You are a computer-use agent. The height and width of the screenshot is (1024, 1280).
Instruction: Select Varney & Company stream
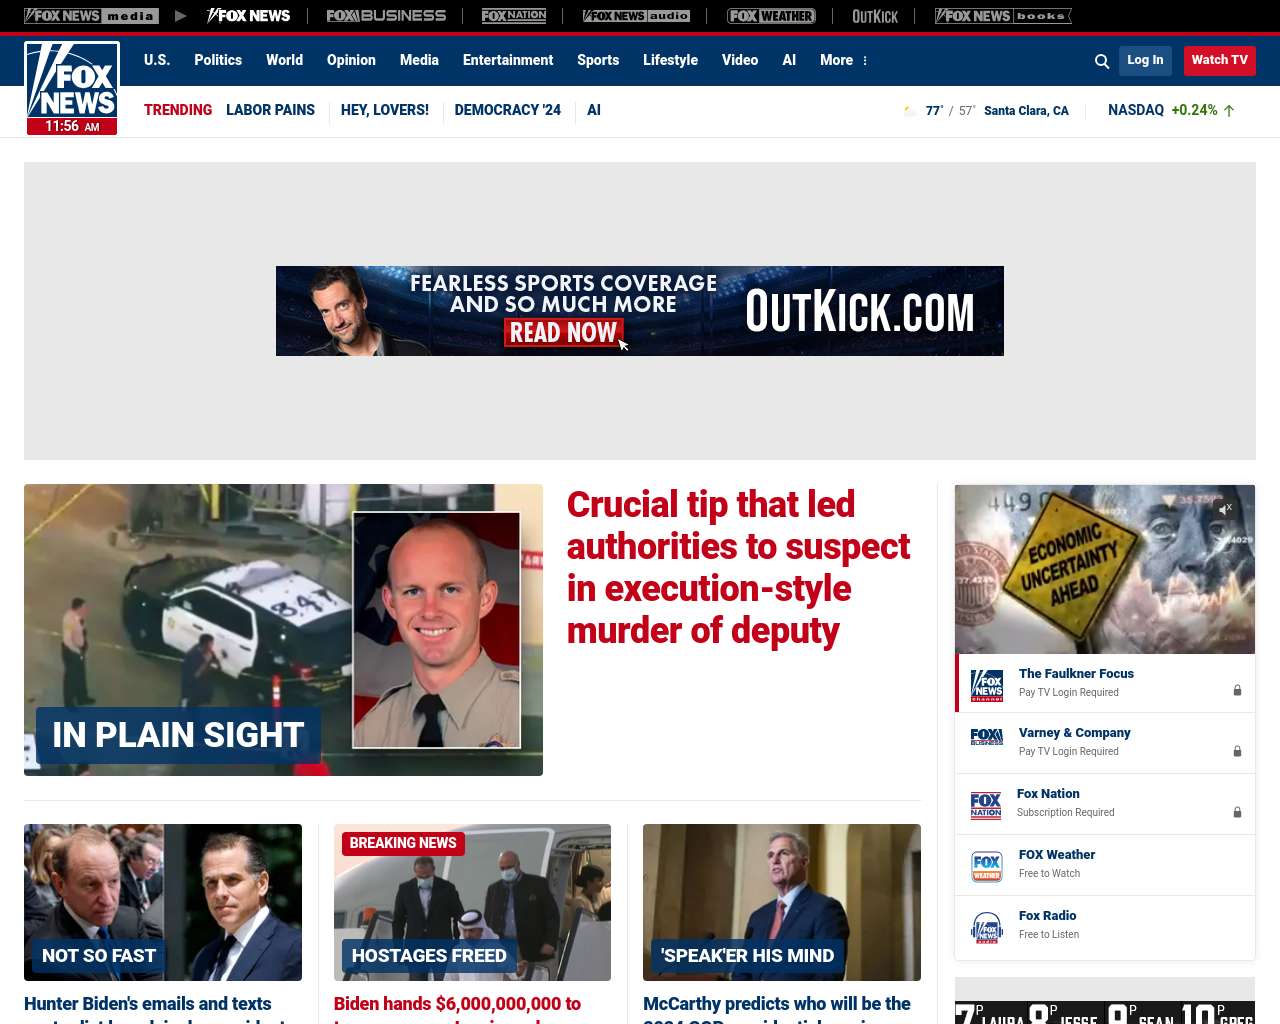pyautogui.click(x=1105, y=742)
